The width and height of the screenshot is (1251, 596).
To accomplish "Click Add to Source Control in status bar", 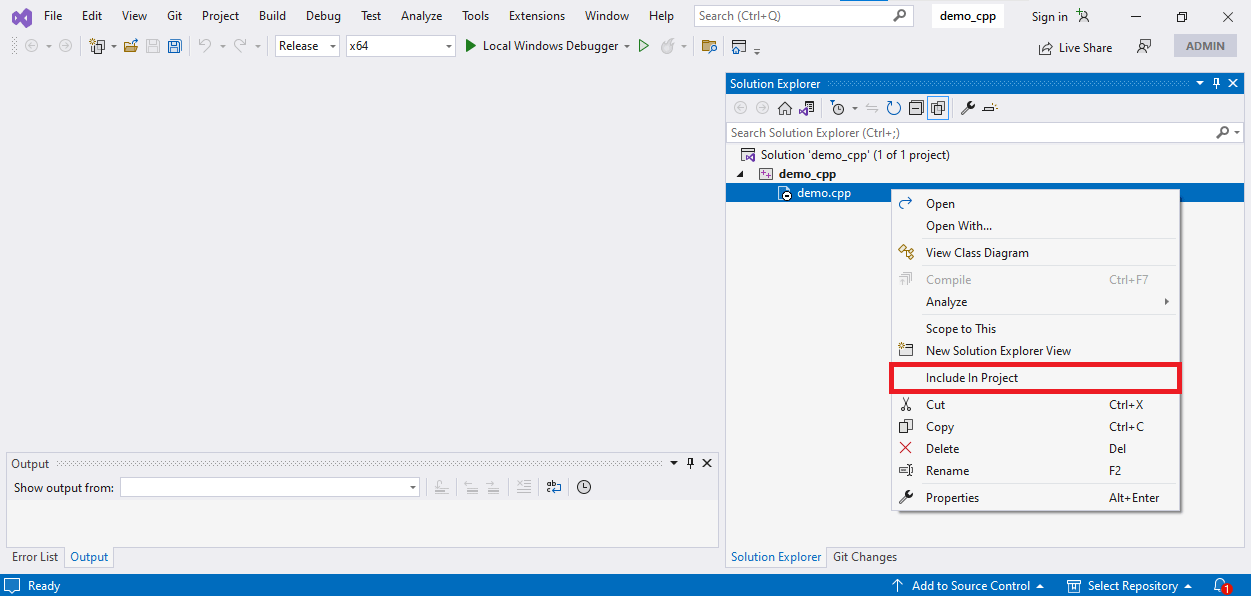I will 968,586.
